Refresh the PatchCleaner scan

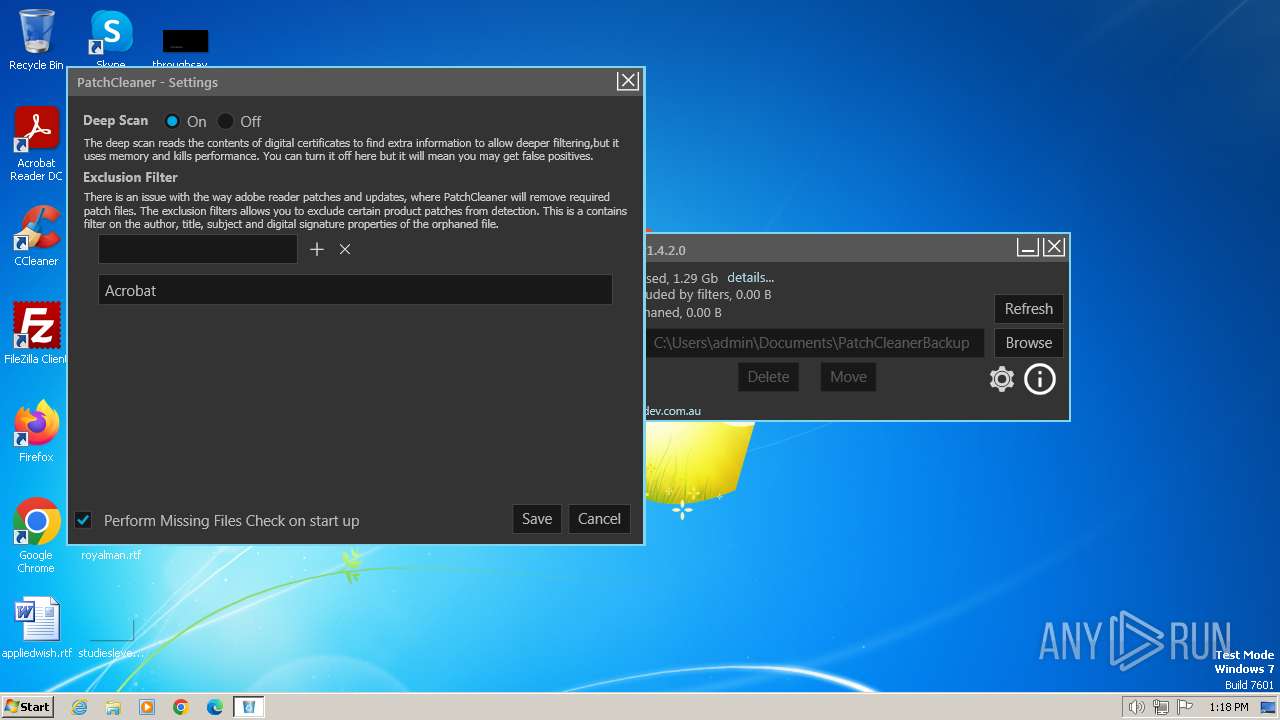tap(1028, 308)
